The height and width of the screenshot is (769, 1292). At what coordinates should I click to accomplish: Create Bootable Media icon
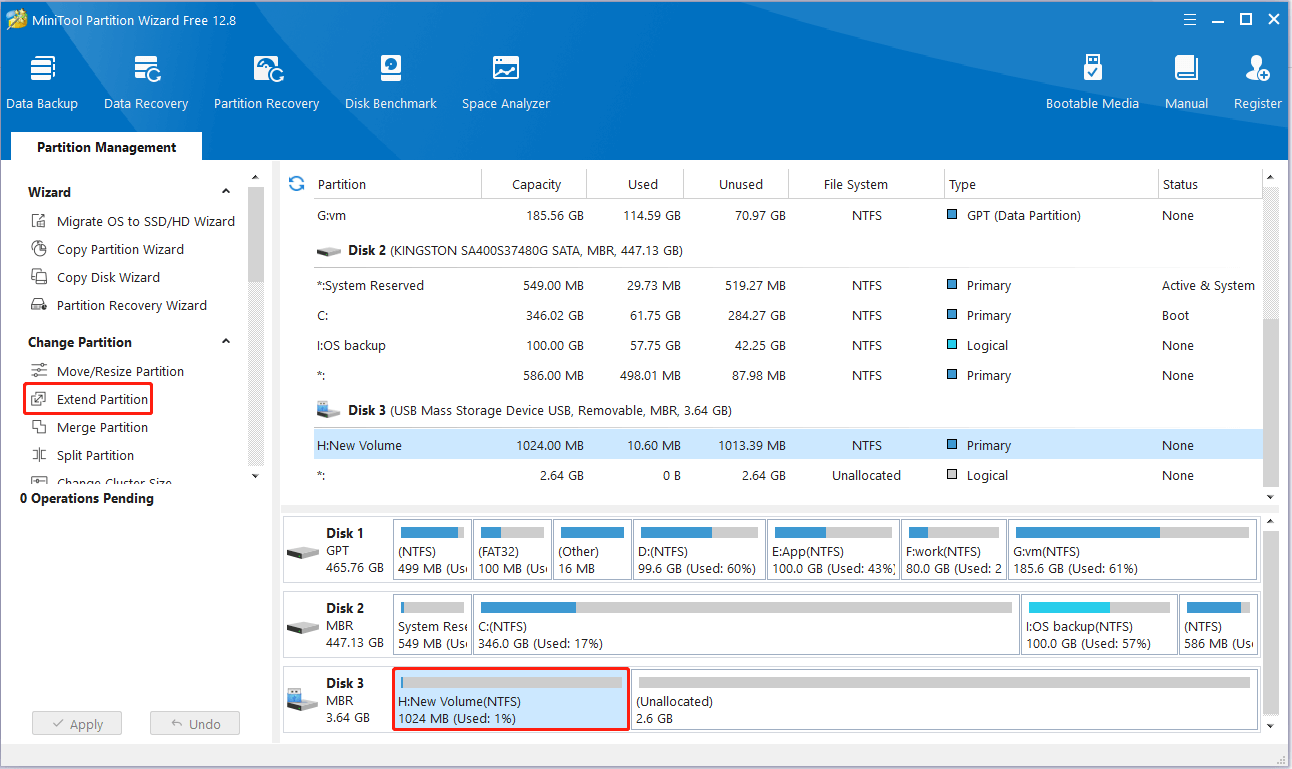(x=1092, y=69)
